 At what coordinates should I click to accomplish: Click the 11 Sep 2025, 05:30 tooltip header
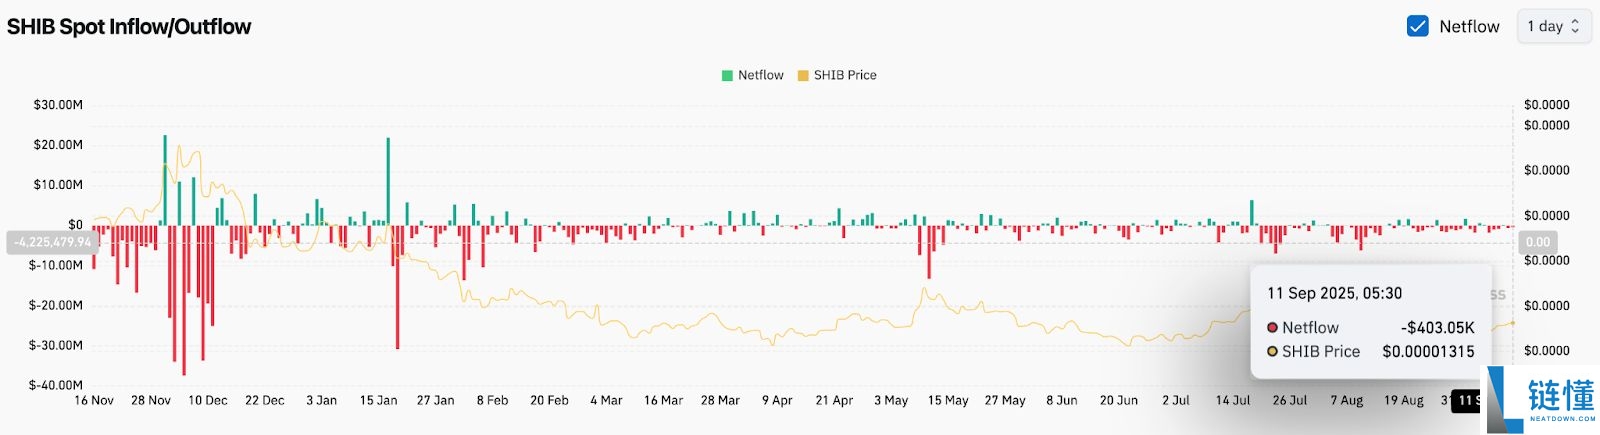(1334, 293)
